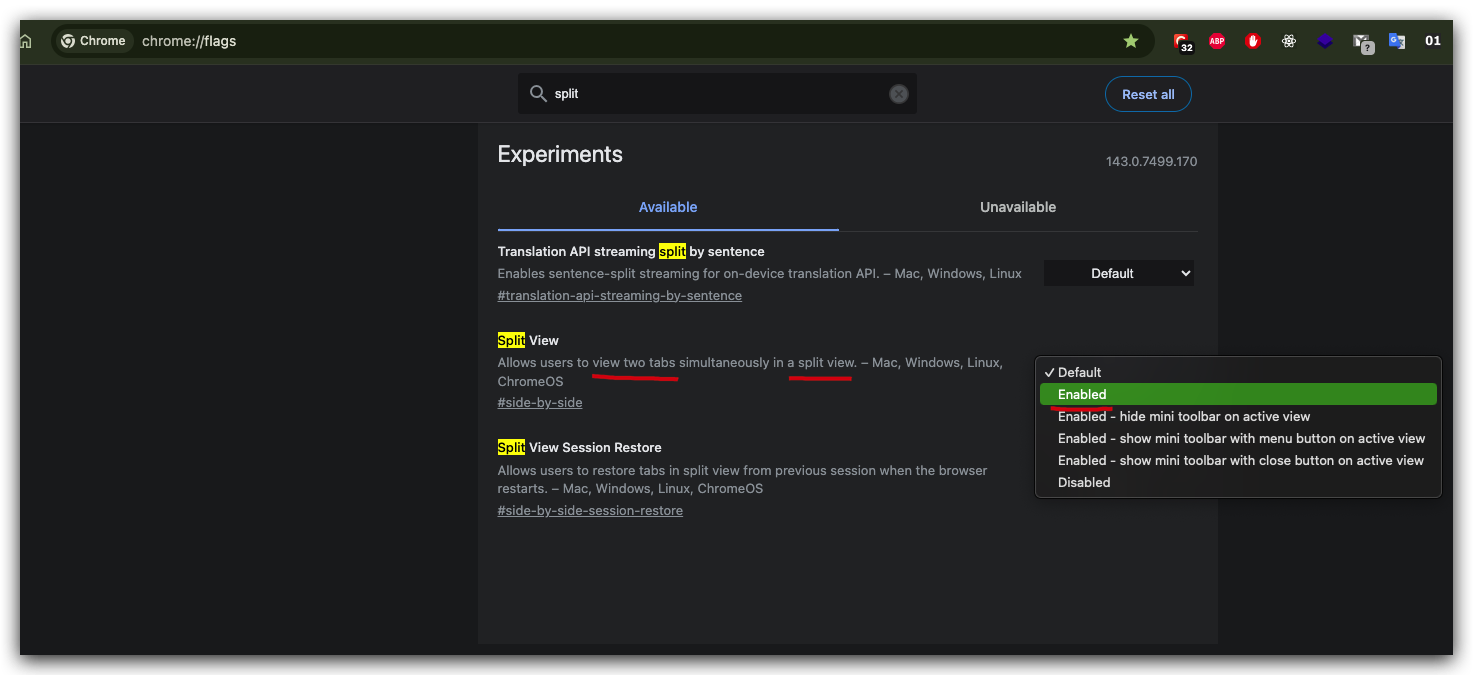This screenshot has height=675, width=1473.
Task: Open the React Developer Tools extension
Action: (x=1289, y=41)
